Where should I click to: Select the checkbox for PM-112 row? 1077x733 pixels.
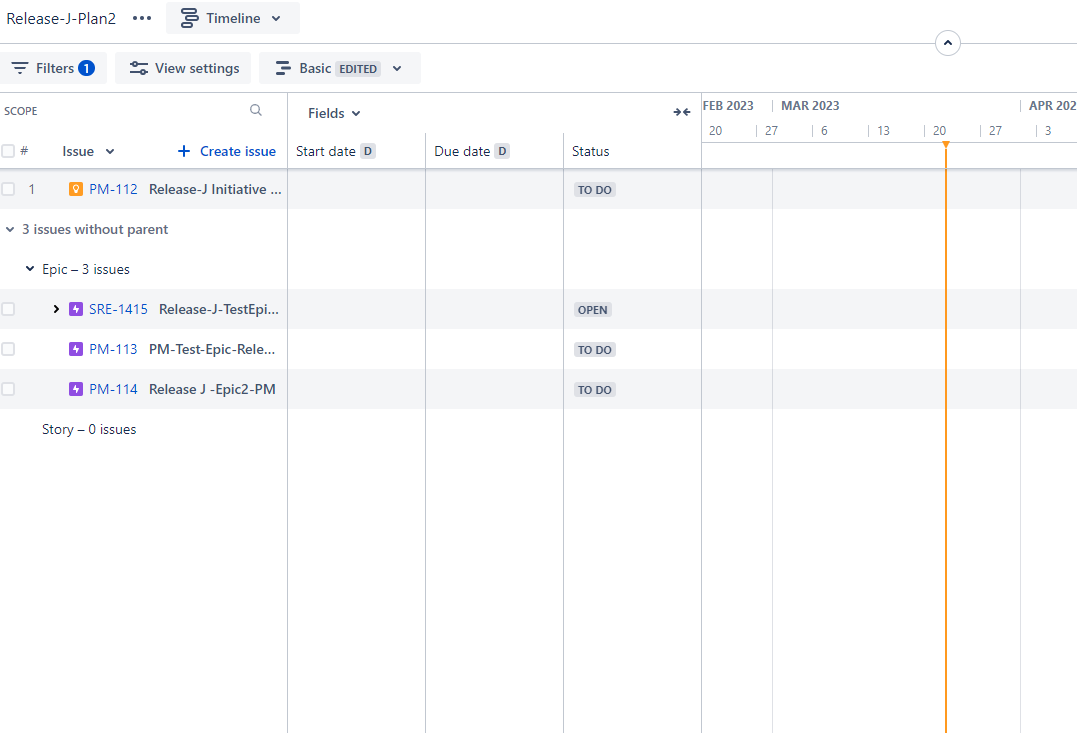pyautogui.click(x=8, y=189)
